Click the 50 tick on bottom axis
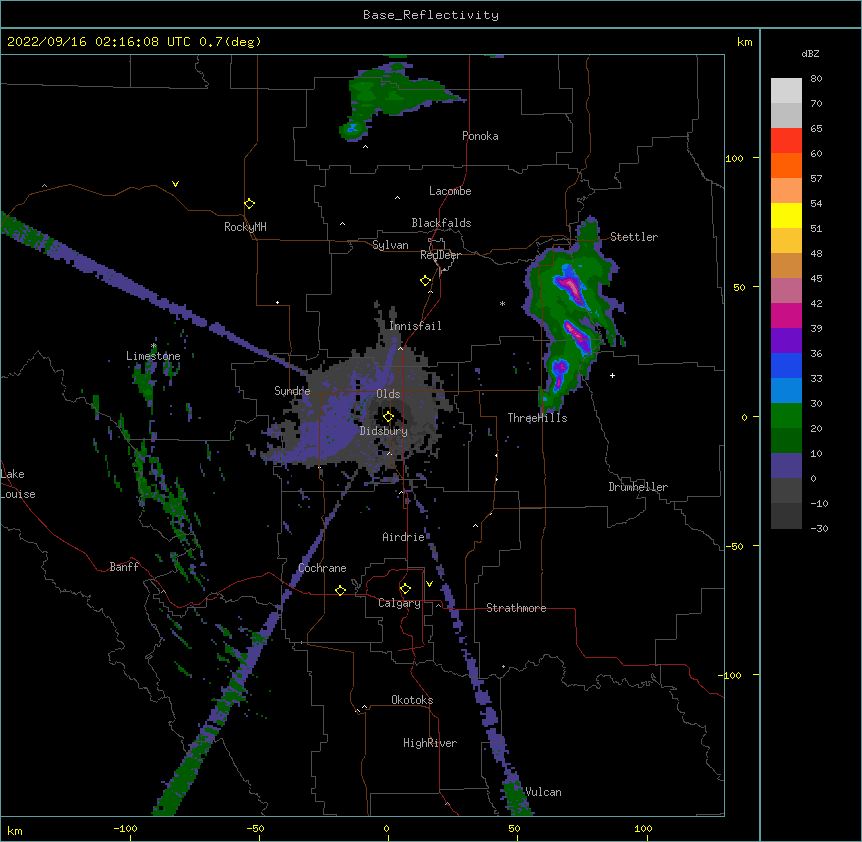This screenshot has height=842, width=862. (x=515, y=828)
